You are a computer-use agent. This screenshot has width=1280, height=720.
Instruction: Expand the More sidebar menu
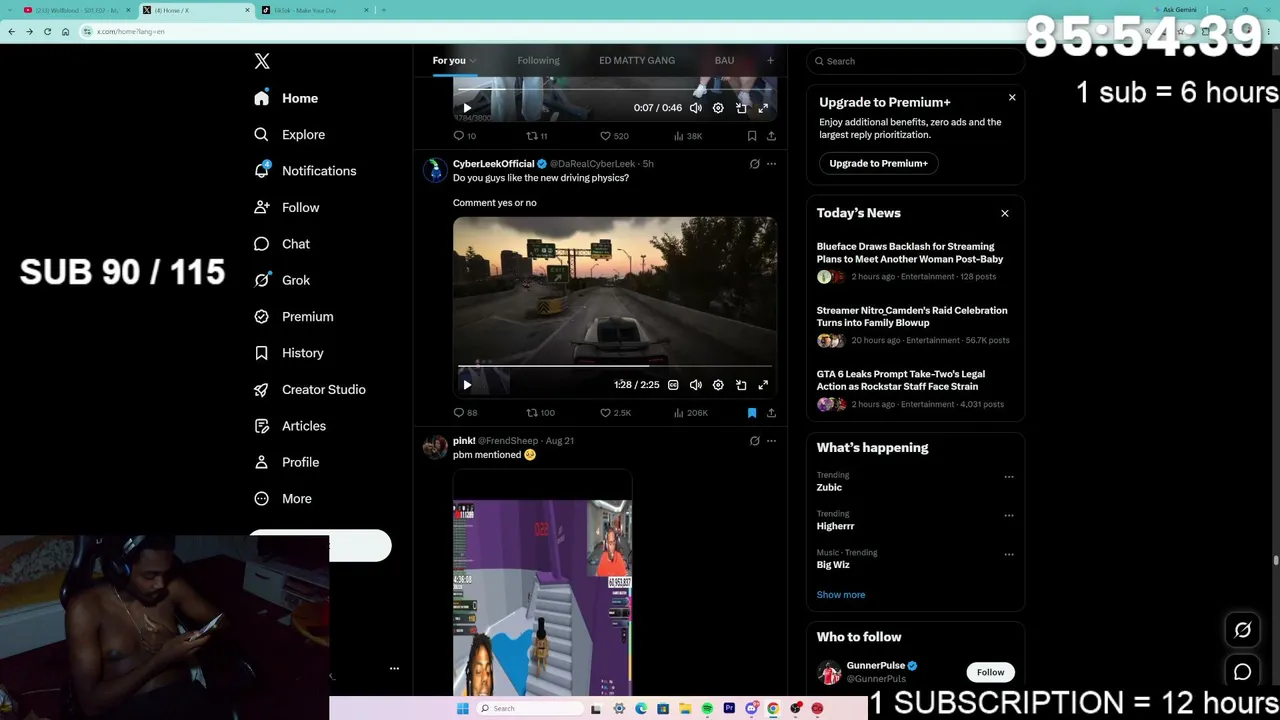[282, 499]
